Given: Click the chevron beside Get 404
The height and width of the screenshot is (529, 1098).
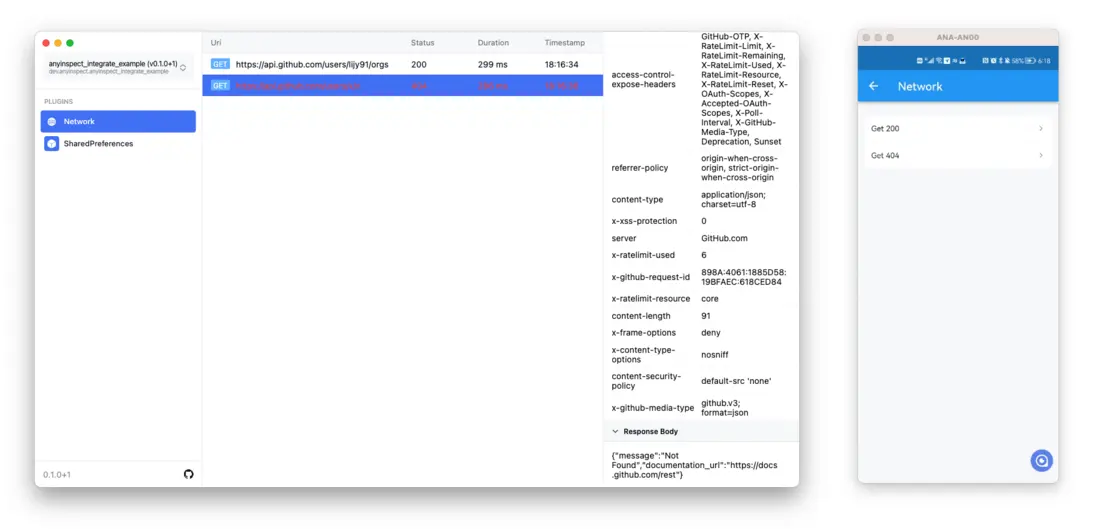Looking at the screenshot, I should (x=1041, y=156).
